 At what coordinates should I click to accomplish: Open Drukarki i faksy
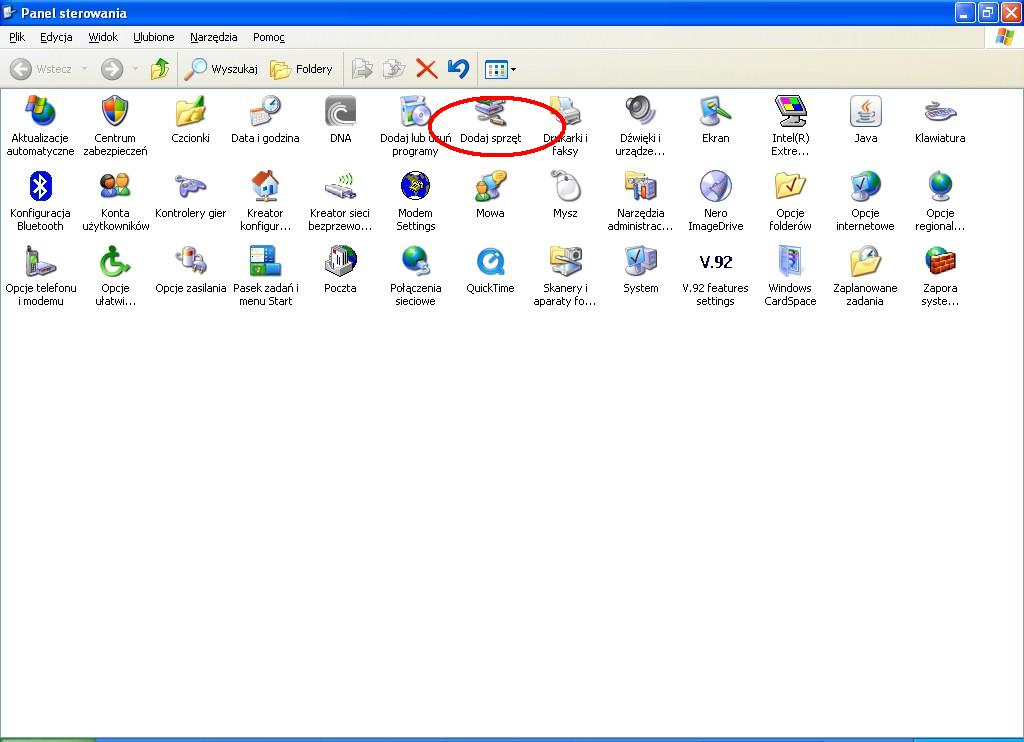coord(565,126)
